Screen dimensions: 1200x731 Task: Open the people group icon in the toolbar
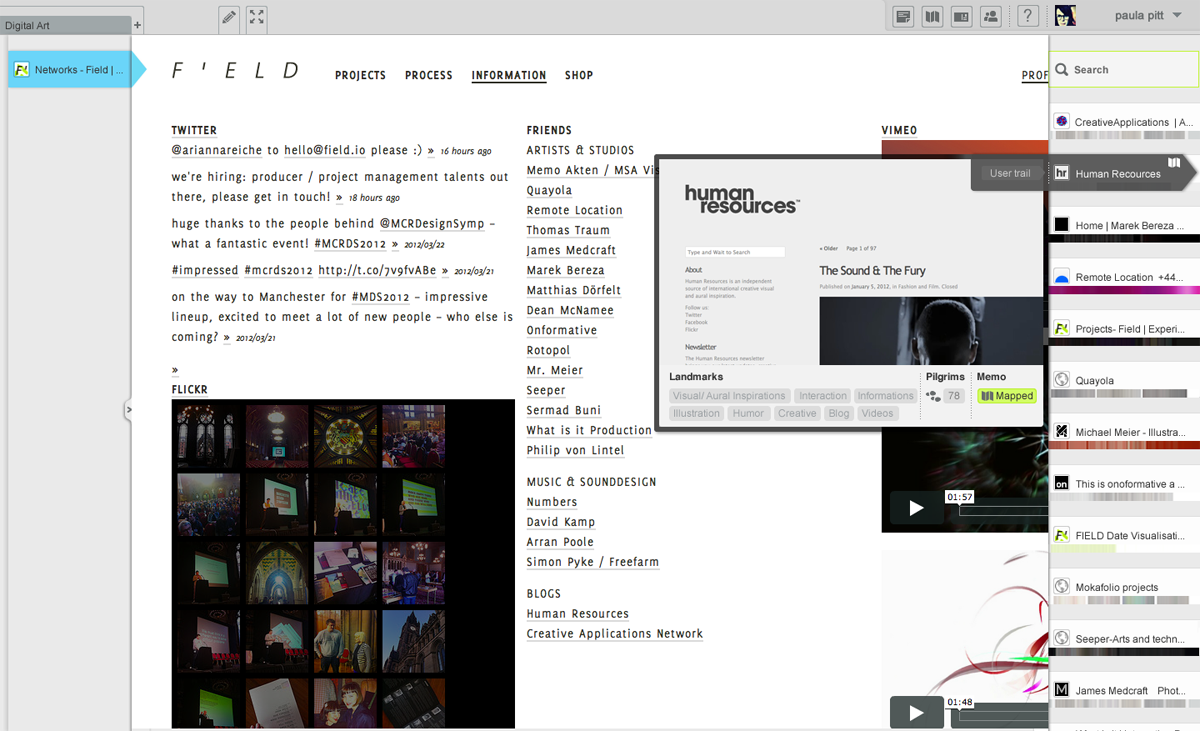click(x=990, y=16)
